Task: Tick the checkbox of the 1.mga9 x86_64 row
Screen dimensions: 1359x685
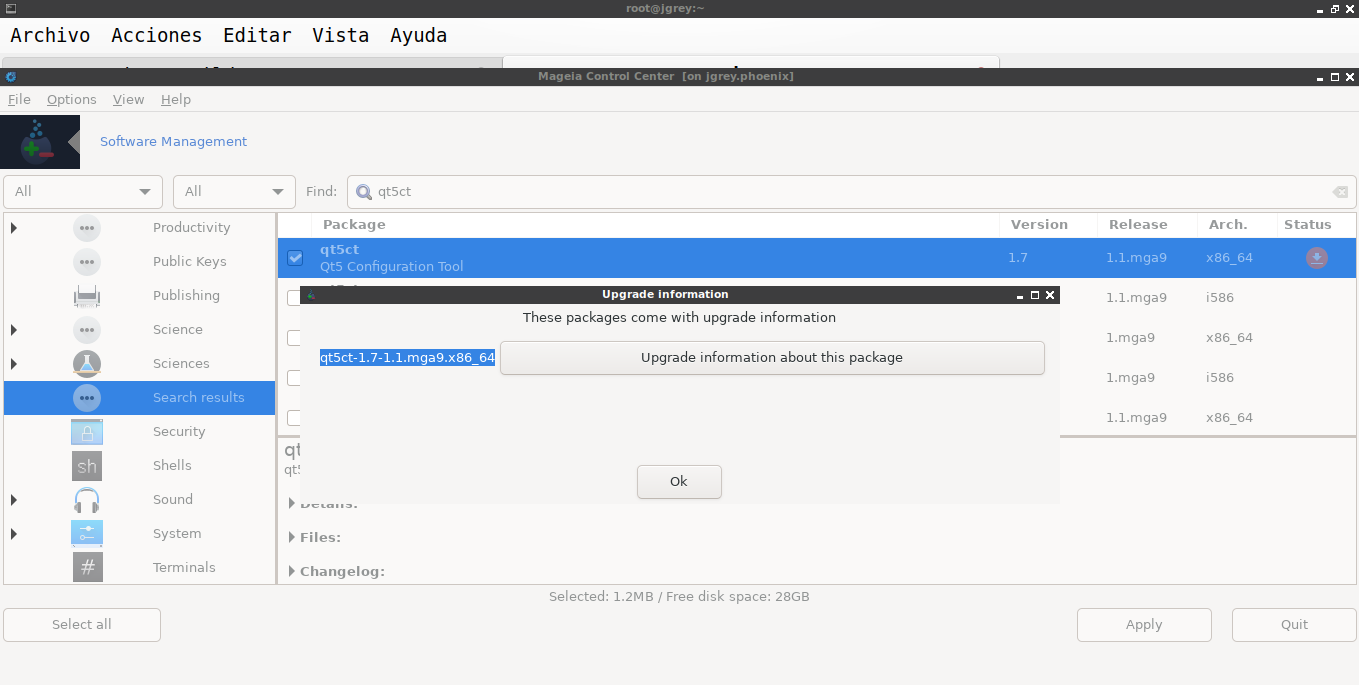Action: tap(293, 338)
